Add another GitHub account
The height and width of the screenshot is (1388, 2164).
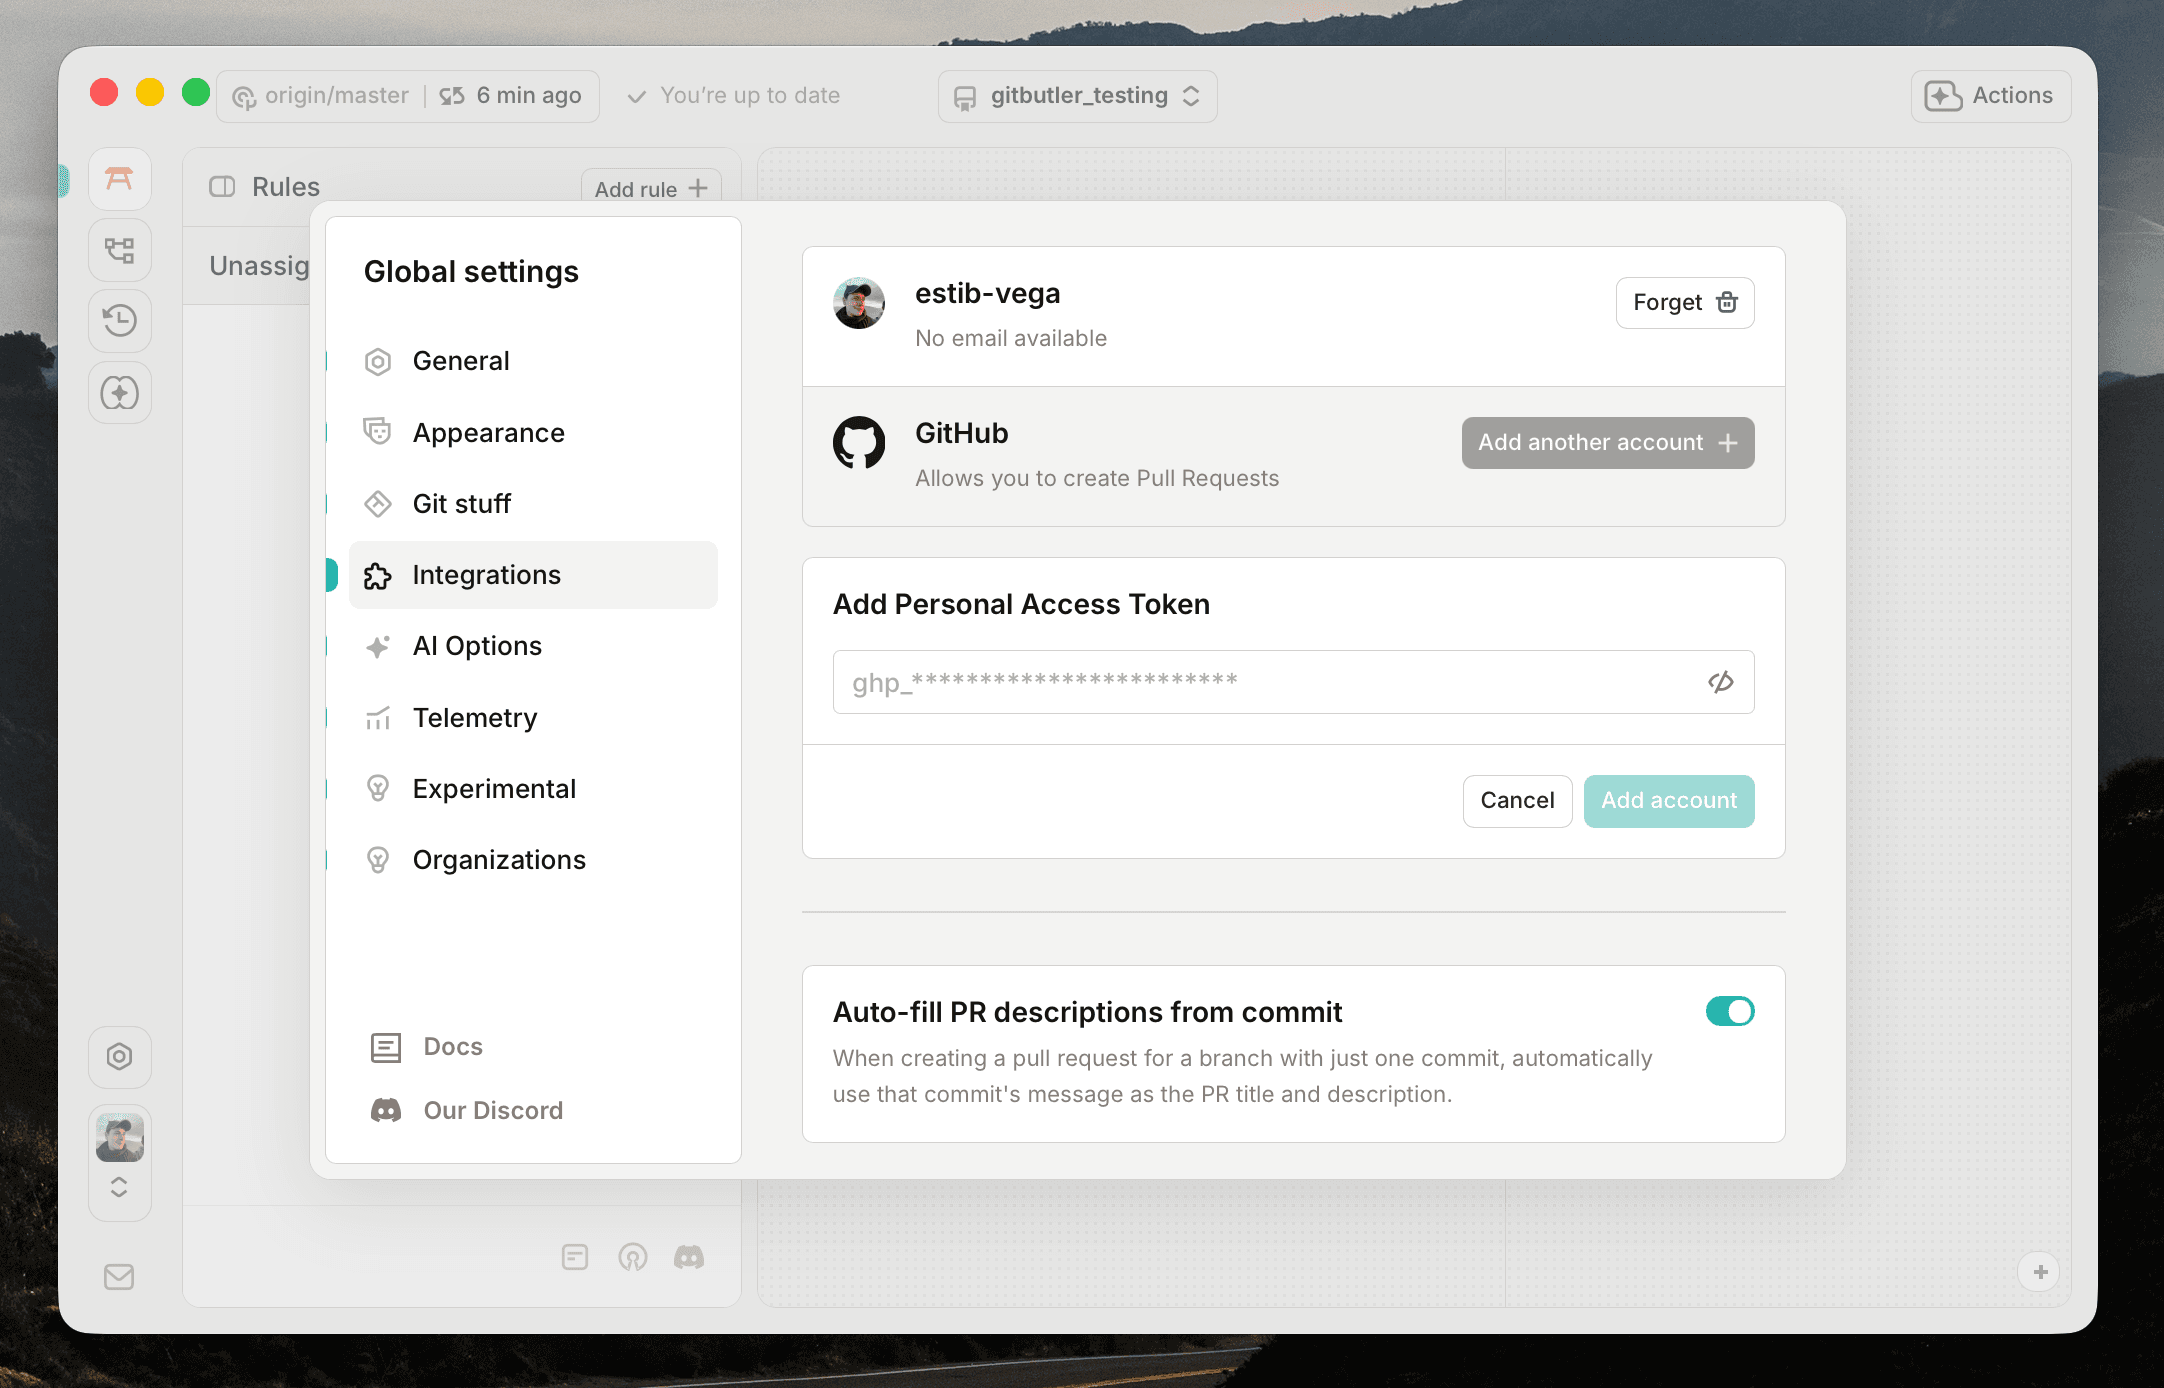1606,442
